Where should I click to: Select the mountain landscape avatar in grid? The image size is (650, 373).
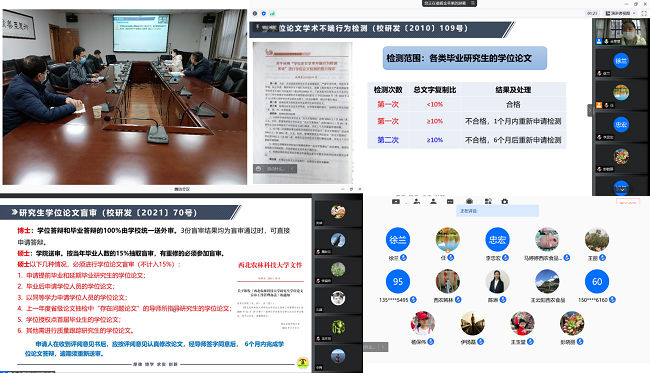pos(547,281)
